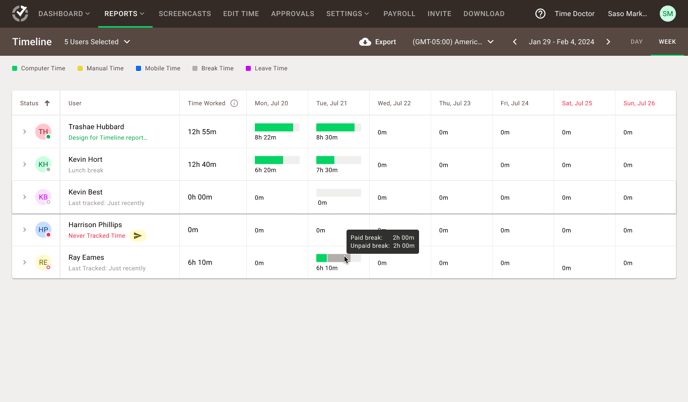Expand Ray Eames' row
The width and height of the screenshot is (688, 402).
point(25,262)
